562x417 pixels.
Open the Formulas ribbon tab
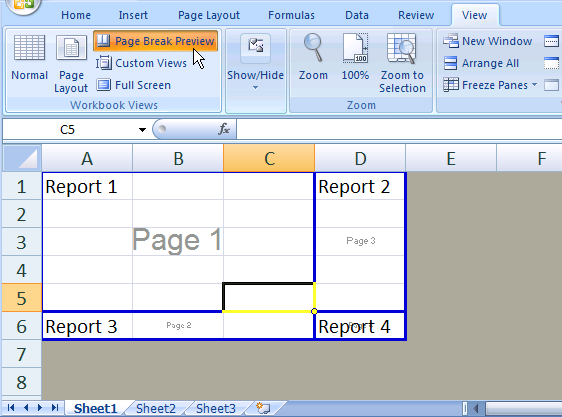tap(291, 15)
